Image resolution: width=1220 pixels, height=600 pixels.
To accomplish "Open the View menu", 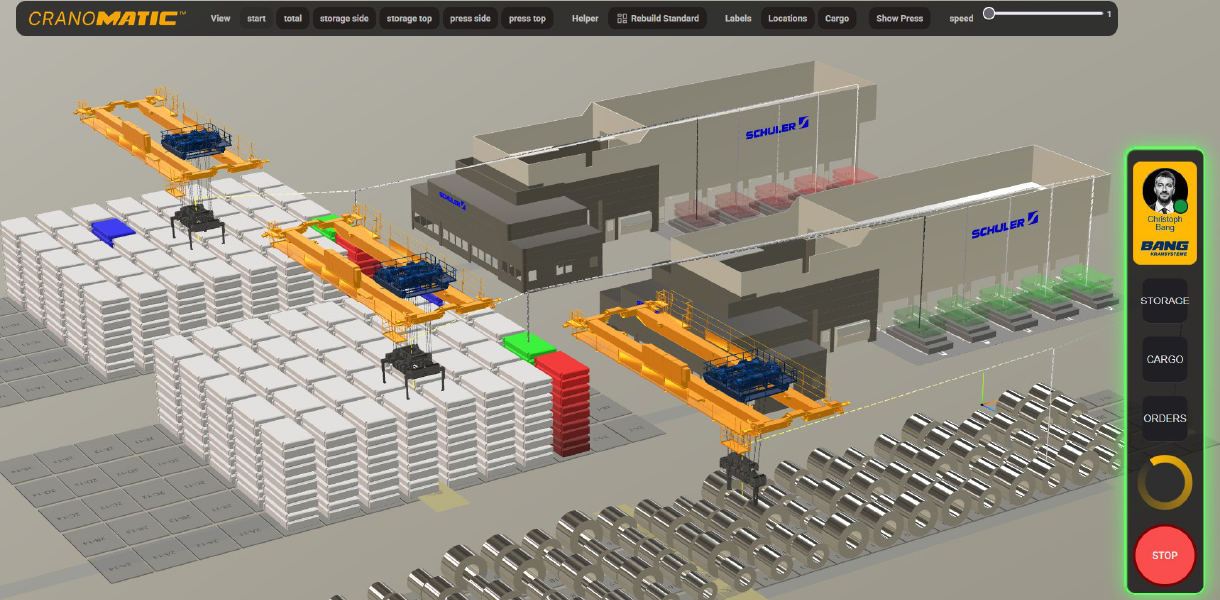I will [219, 18].
